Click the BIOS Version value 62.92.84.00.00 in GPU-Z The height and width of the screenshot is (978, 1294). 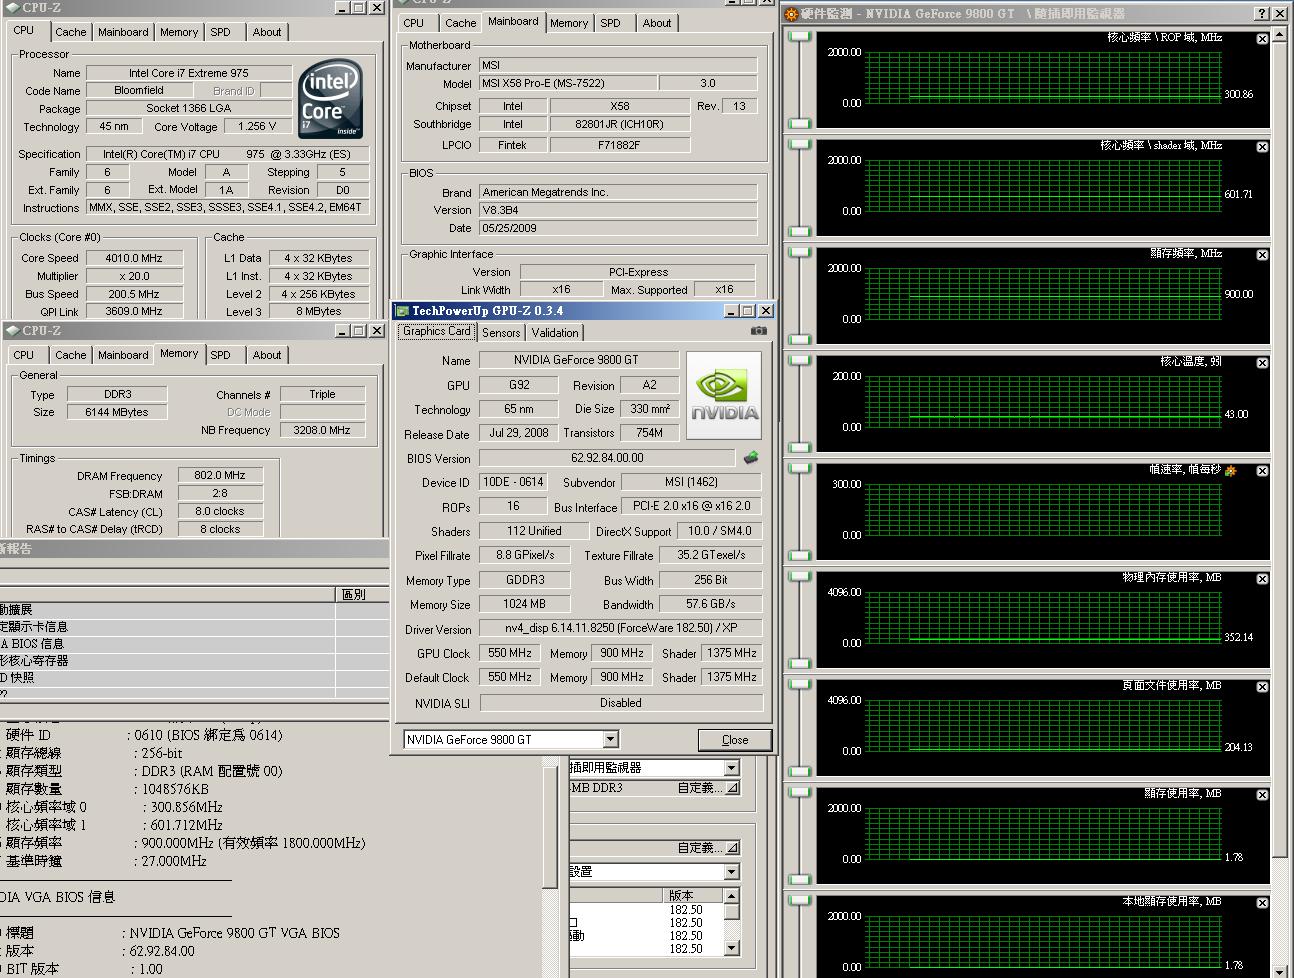(608, 458)
